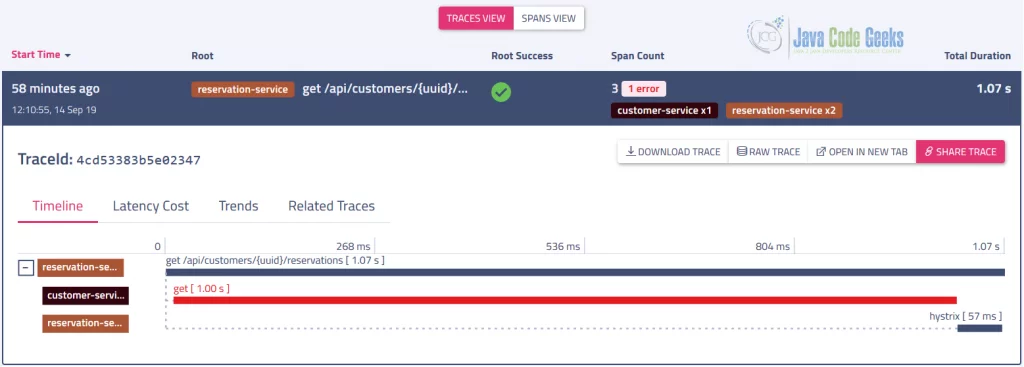
Task: Share the trace
Action: [x=960, y=152]
